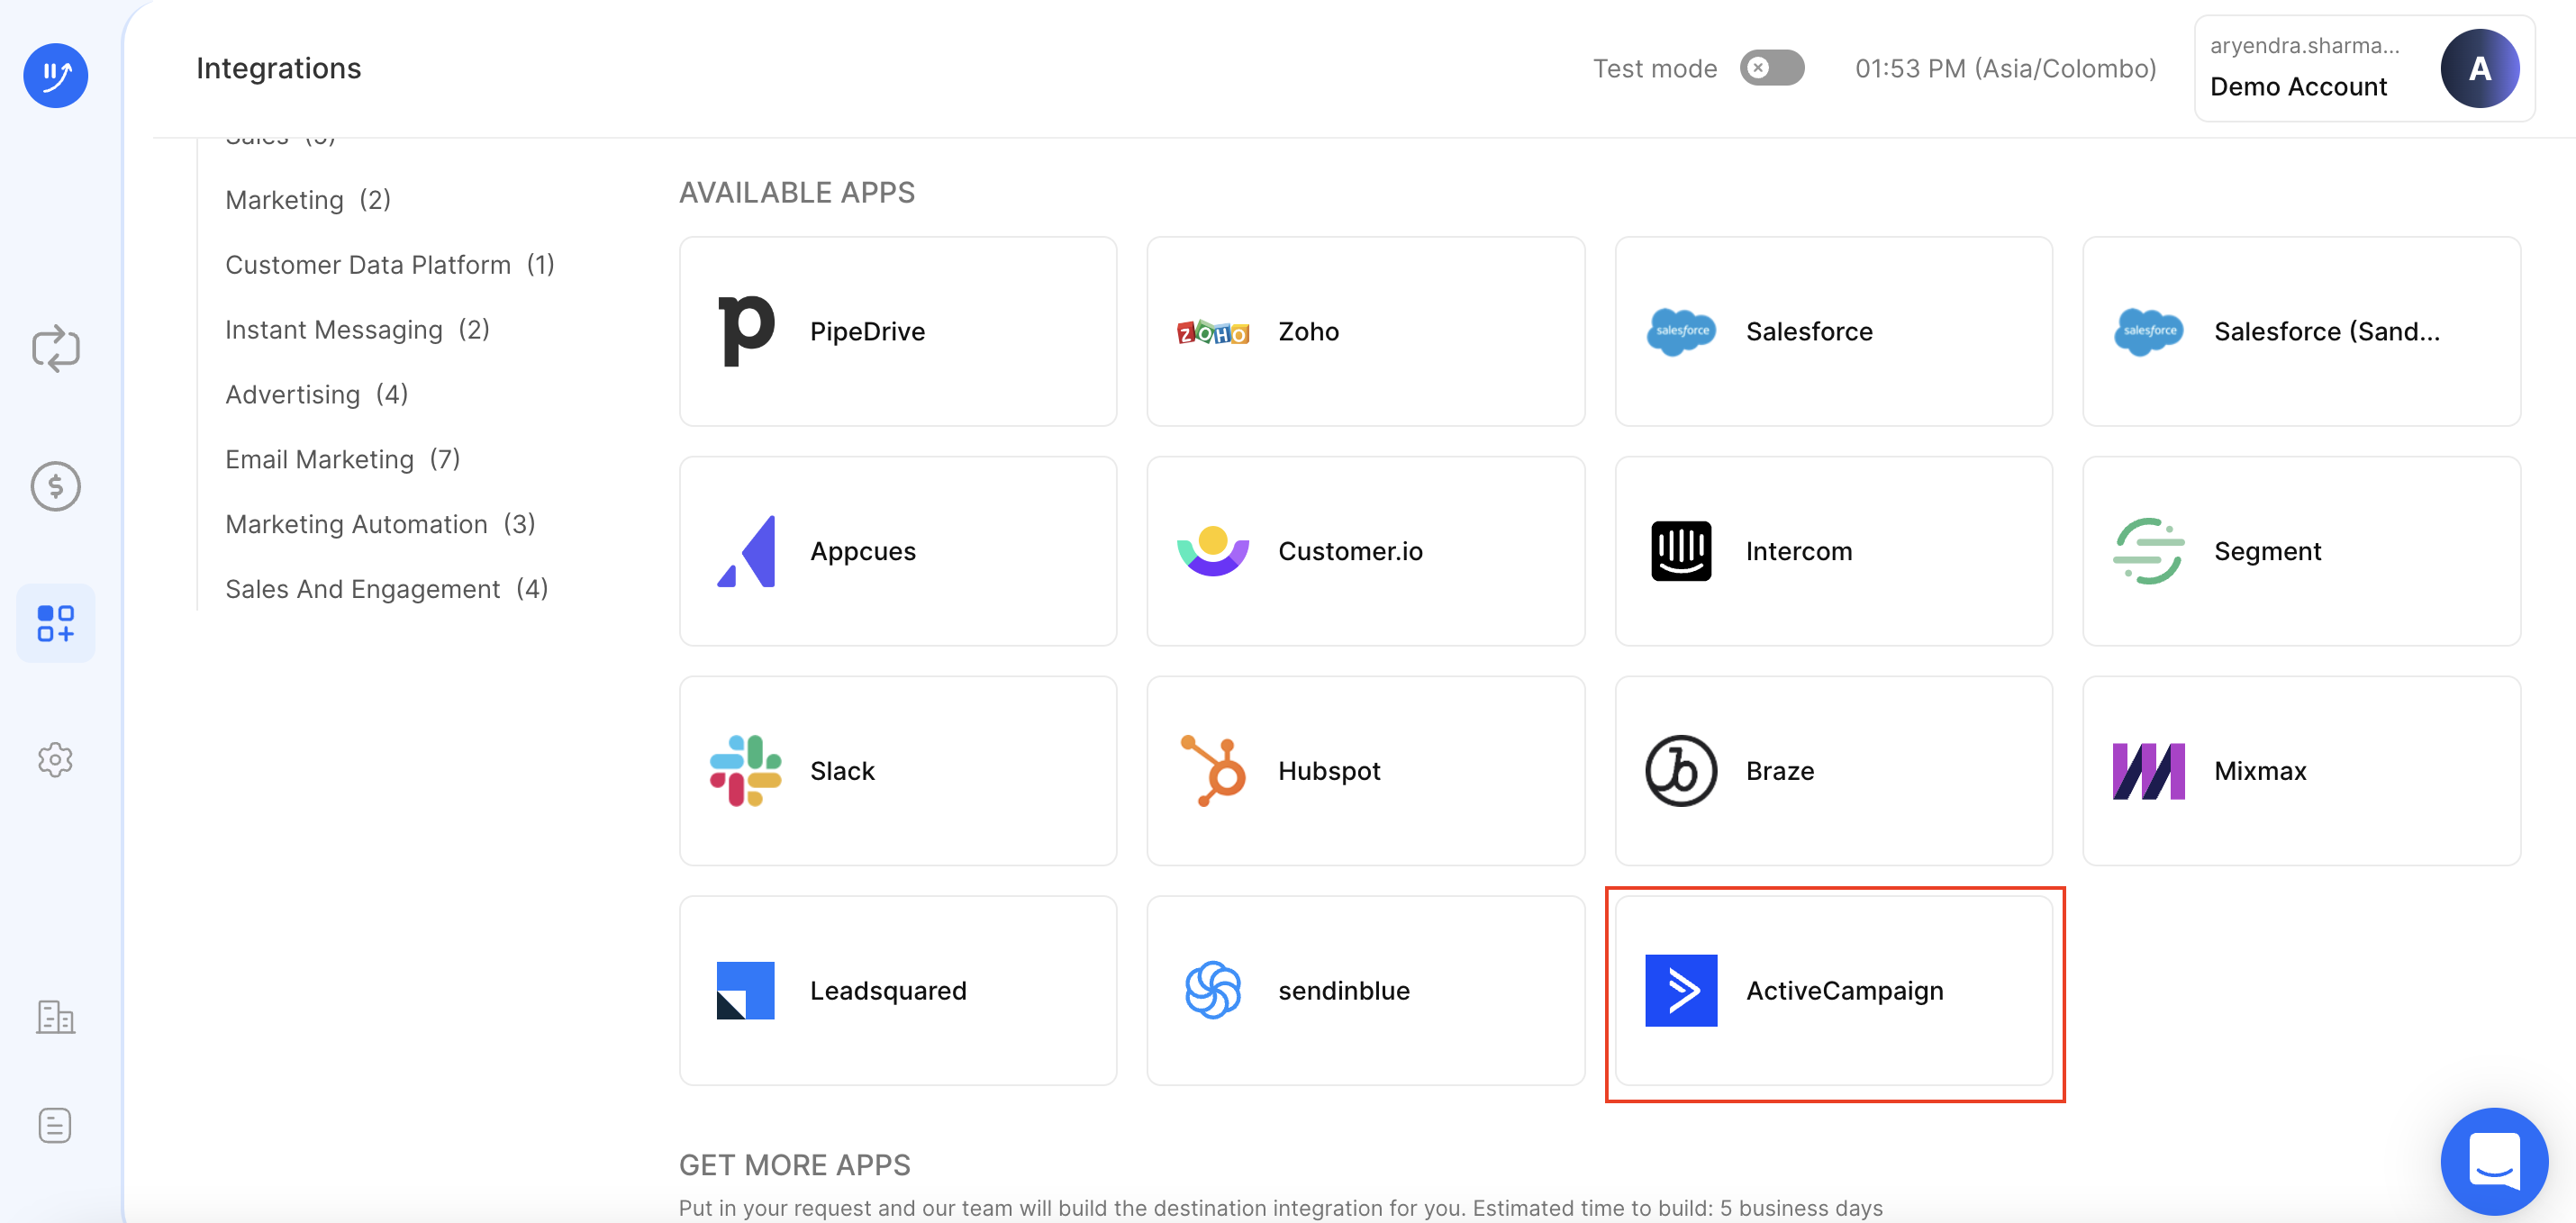
Task: Click the sync arrows sidebar icon
Action: (x=55, y=349)
